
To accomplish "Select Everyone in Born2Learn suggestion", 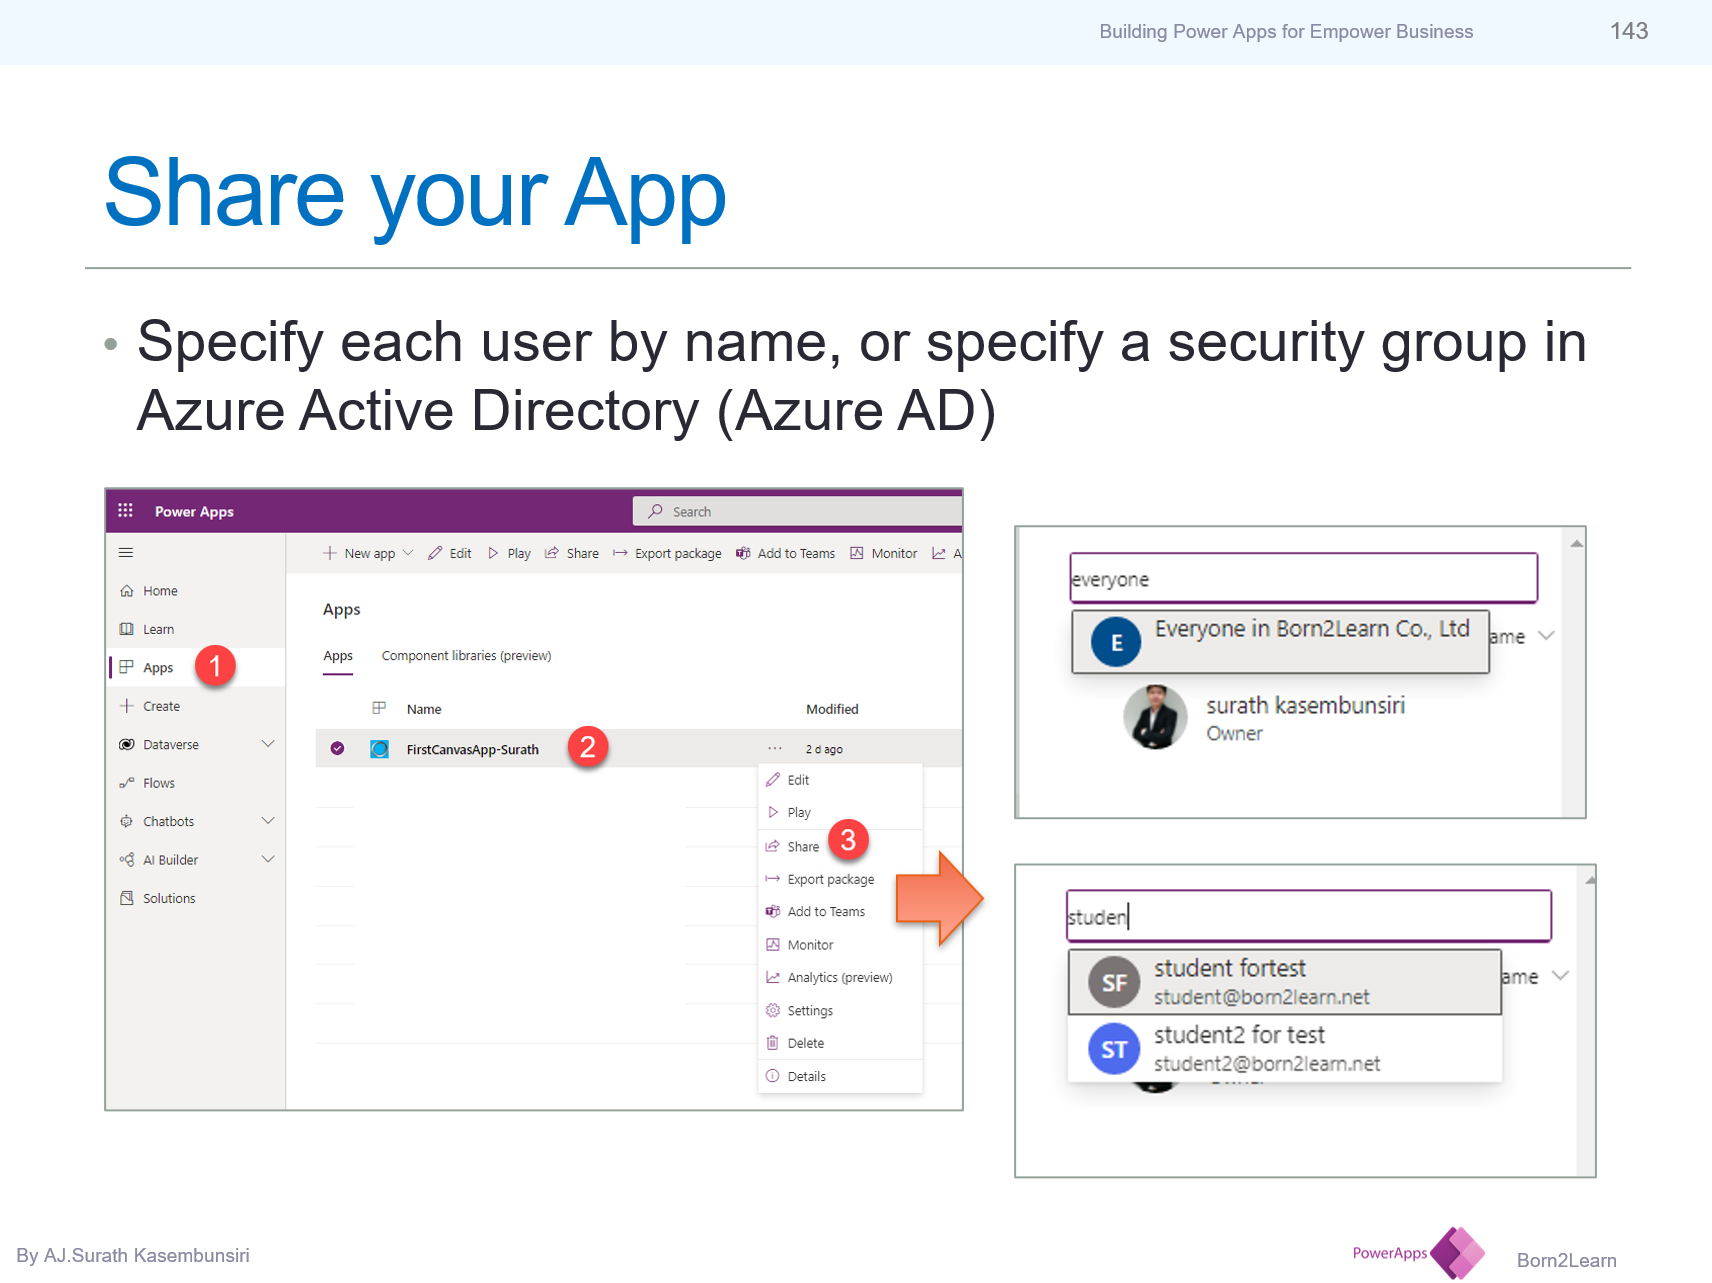I will point(1280,642).
